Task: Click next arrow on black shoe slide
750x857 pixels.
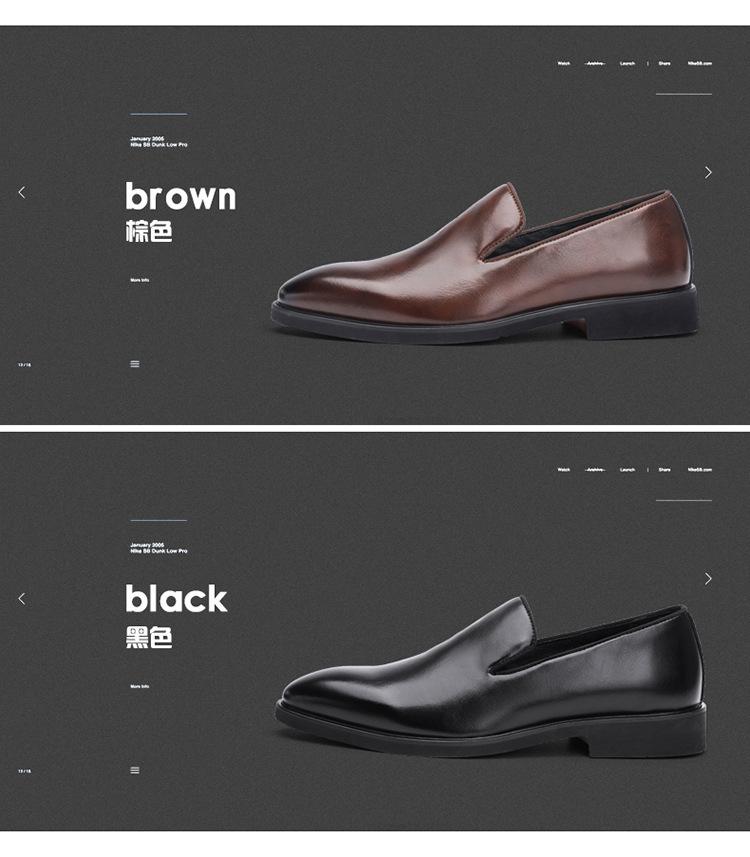Action: pyautogui.click(x=708, y=579)
